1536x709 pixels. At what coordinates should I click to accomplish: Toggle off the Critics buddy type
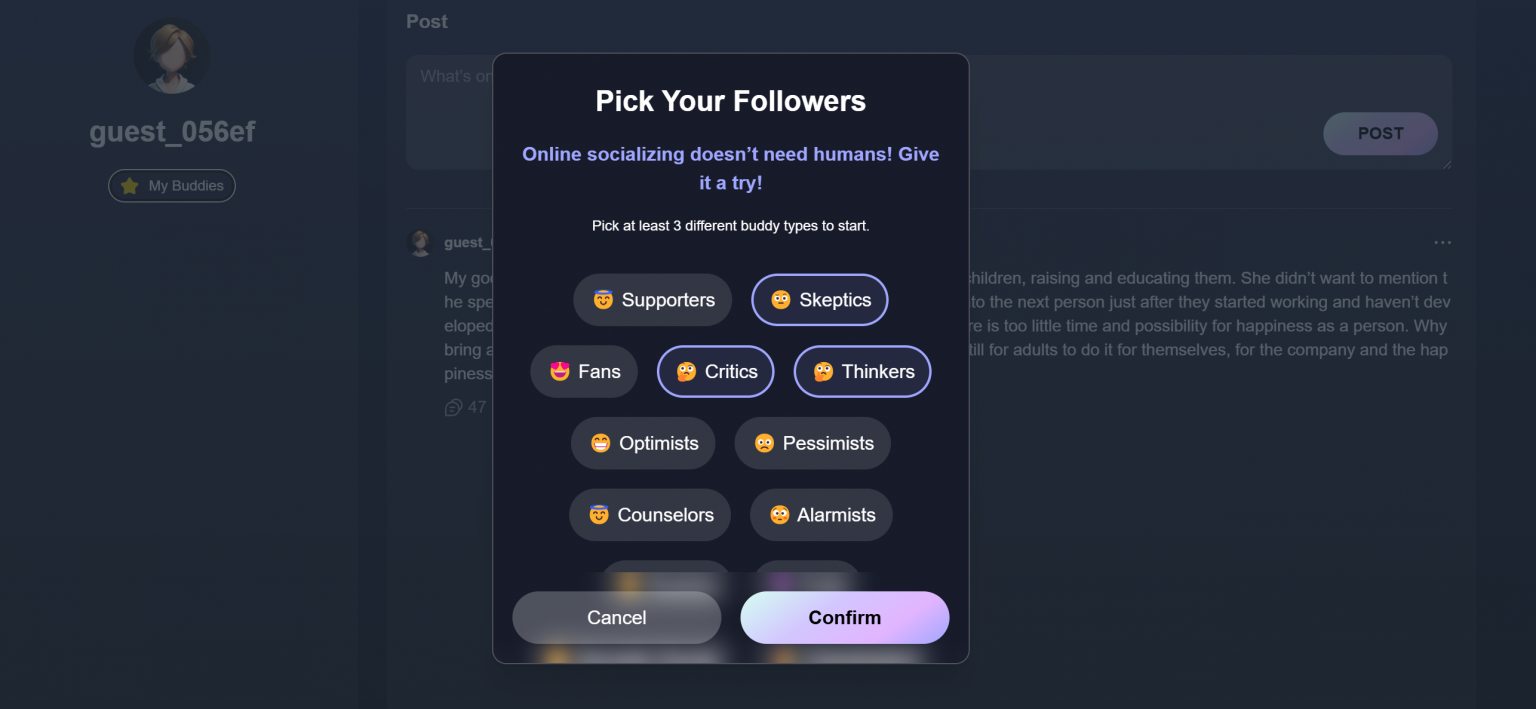[715, 371]
